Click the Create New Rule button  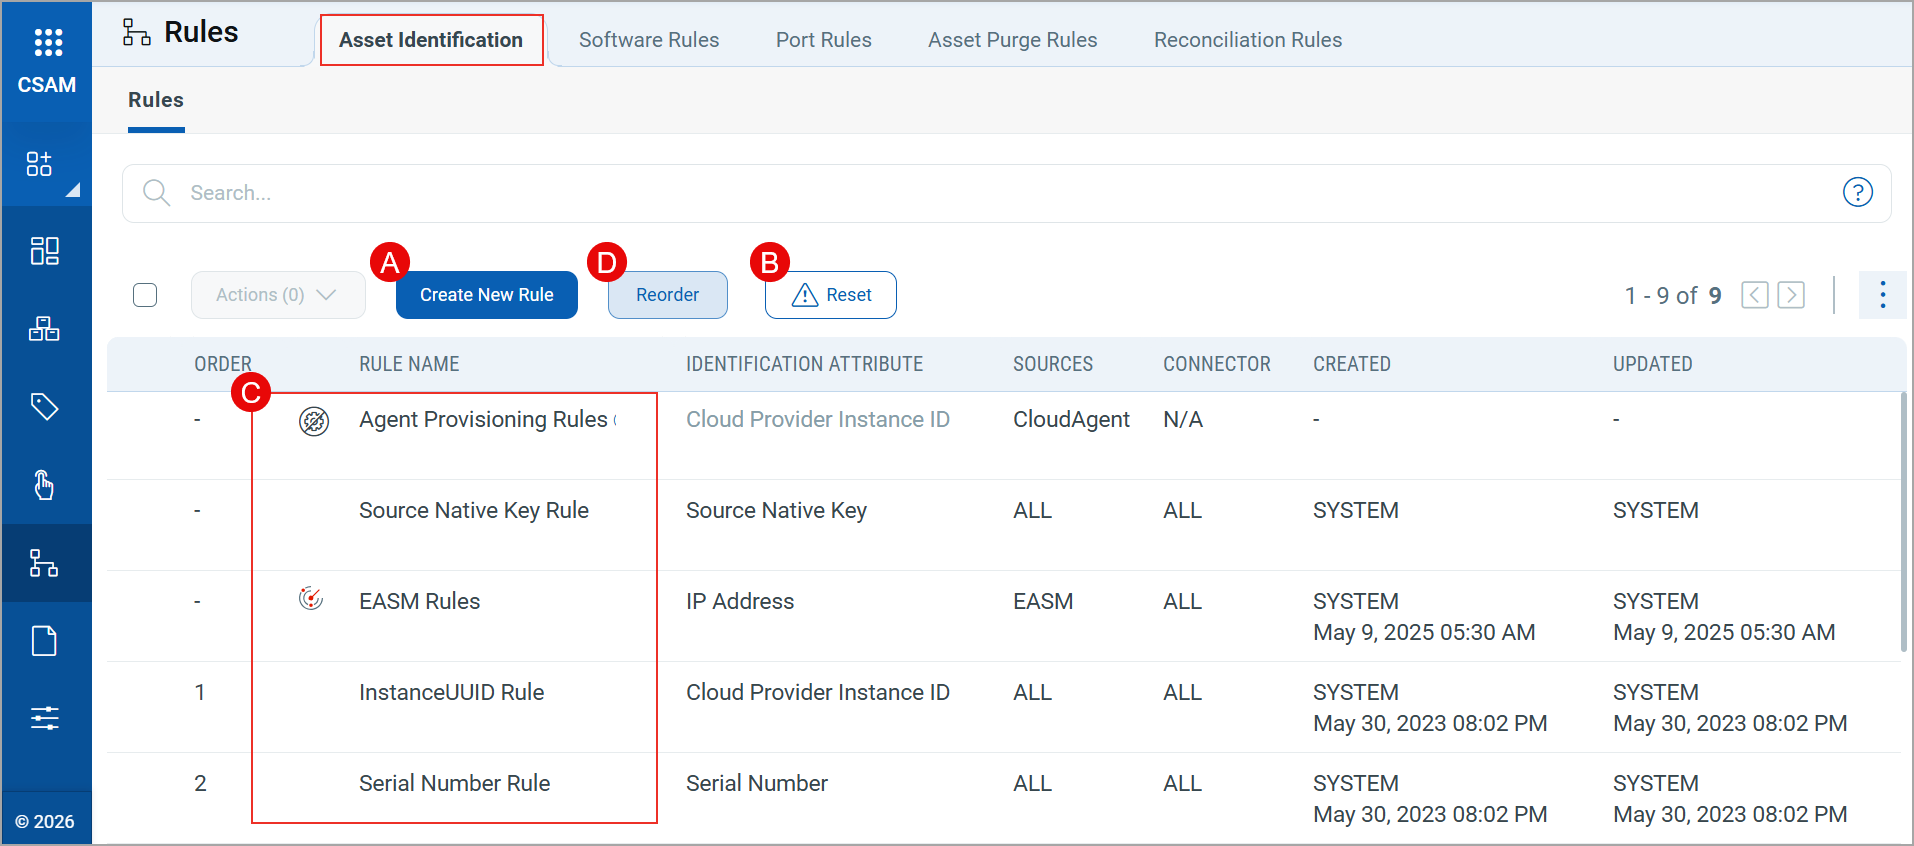click(487, 295)
